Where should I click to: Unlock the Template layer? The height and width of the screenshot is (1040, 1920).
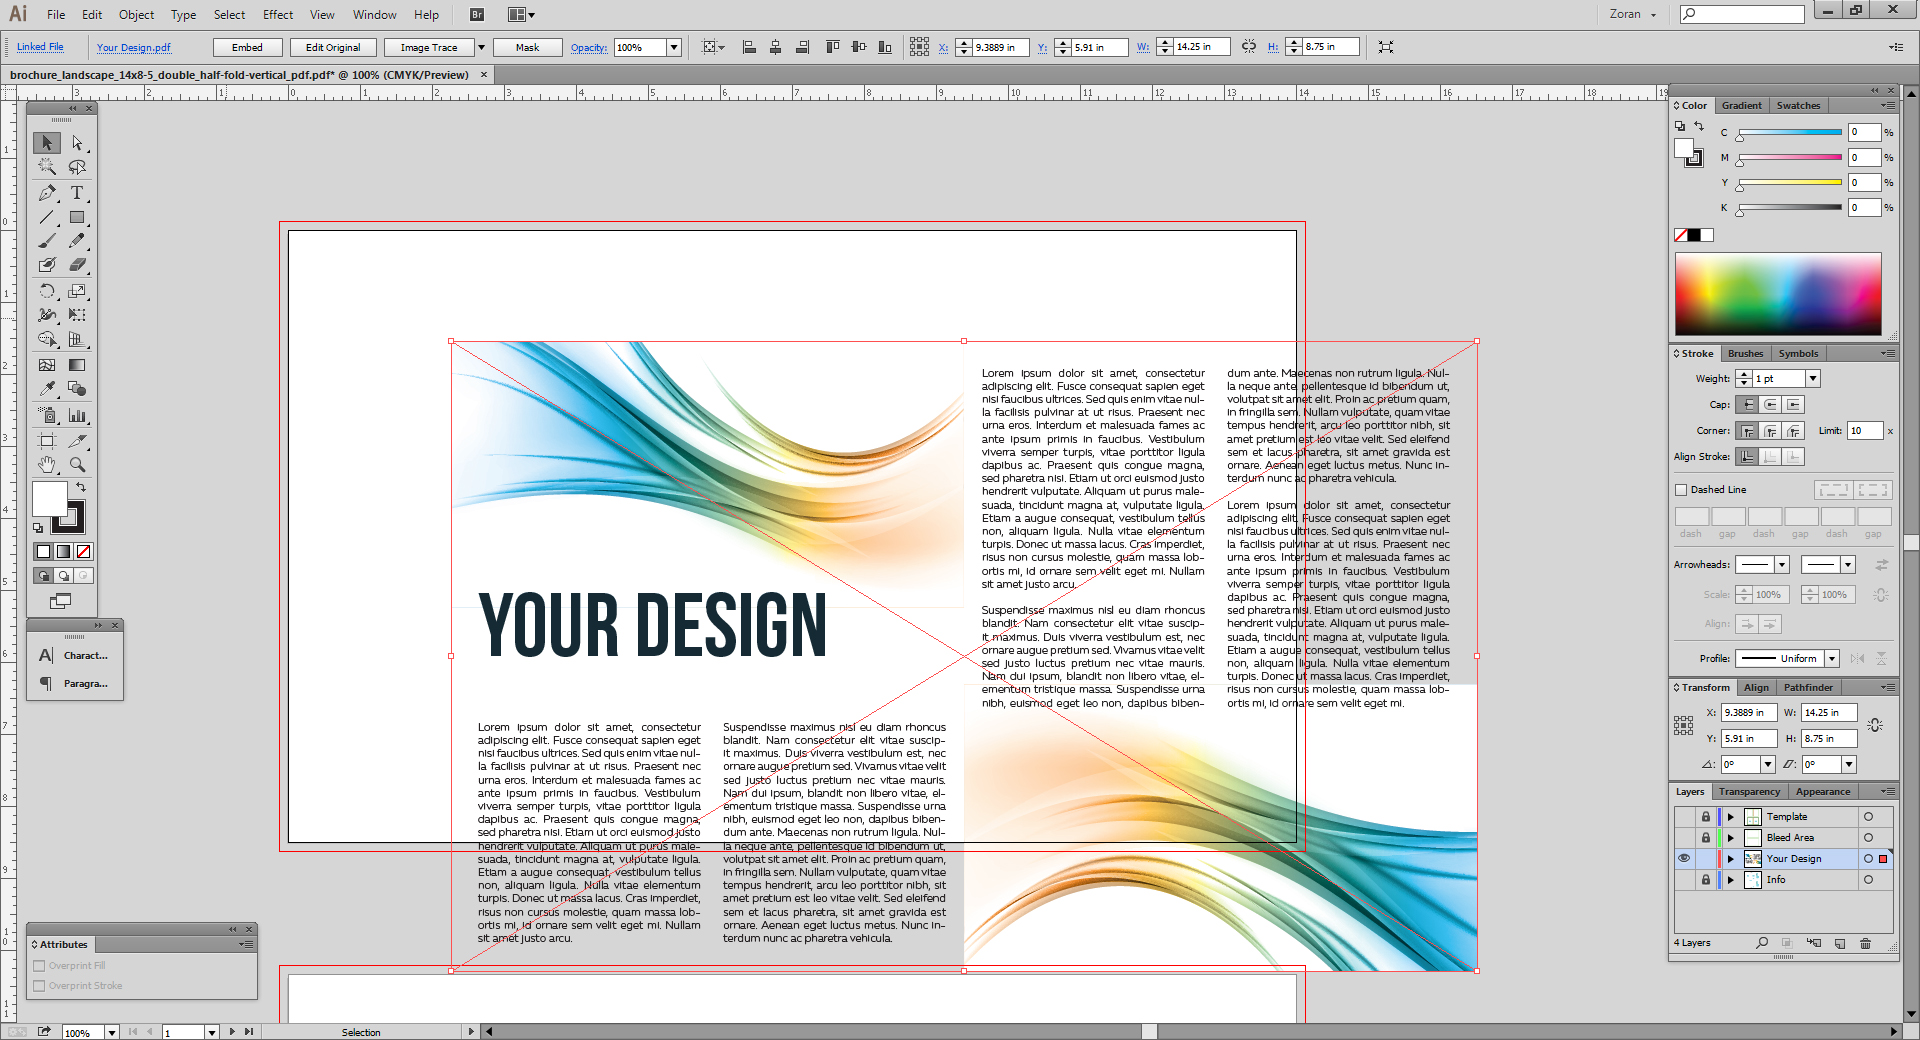tap(1706, 817)
